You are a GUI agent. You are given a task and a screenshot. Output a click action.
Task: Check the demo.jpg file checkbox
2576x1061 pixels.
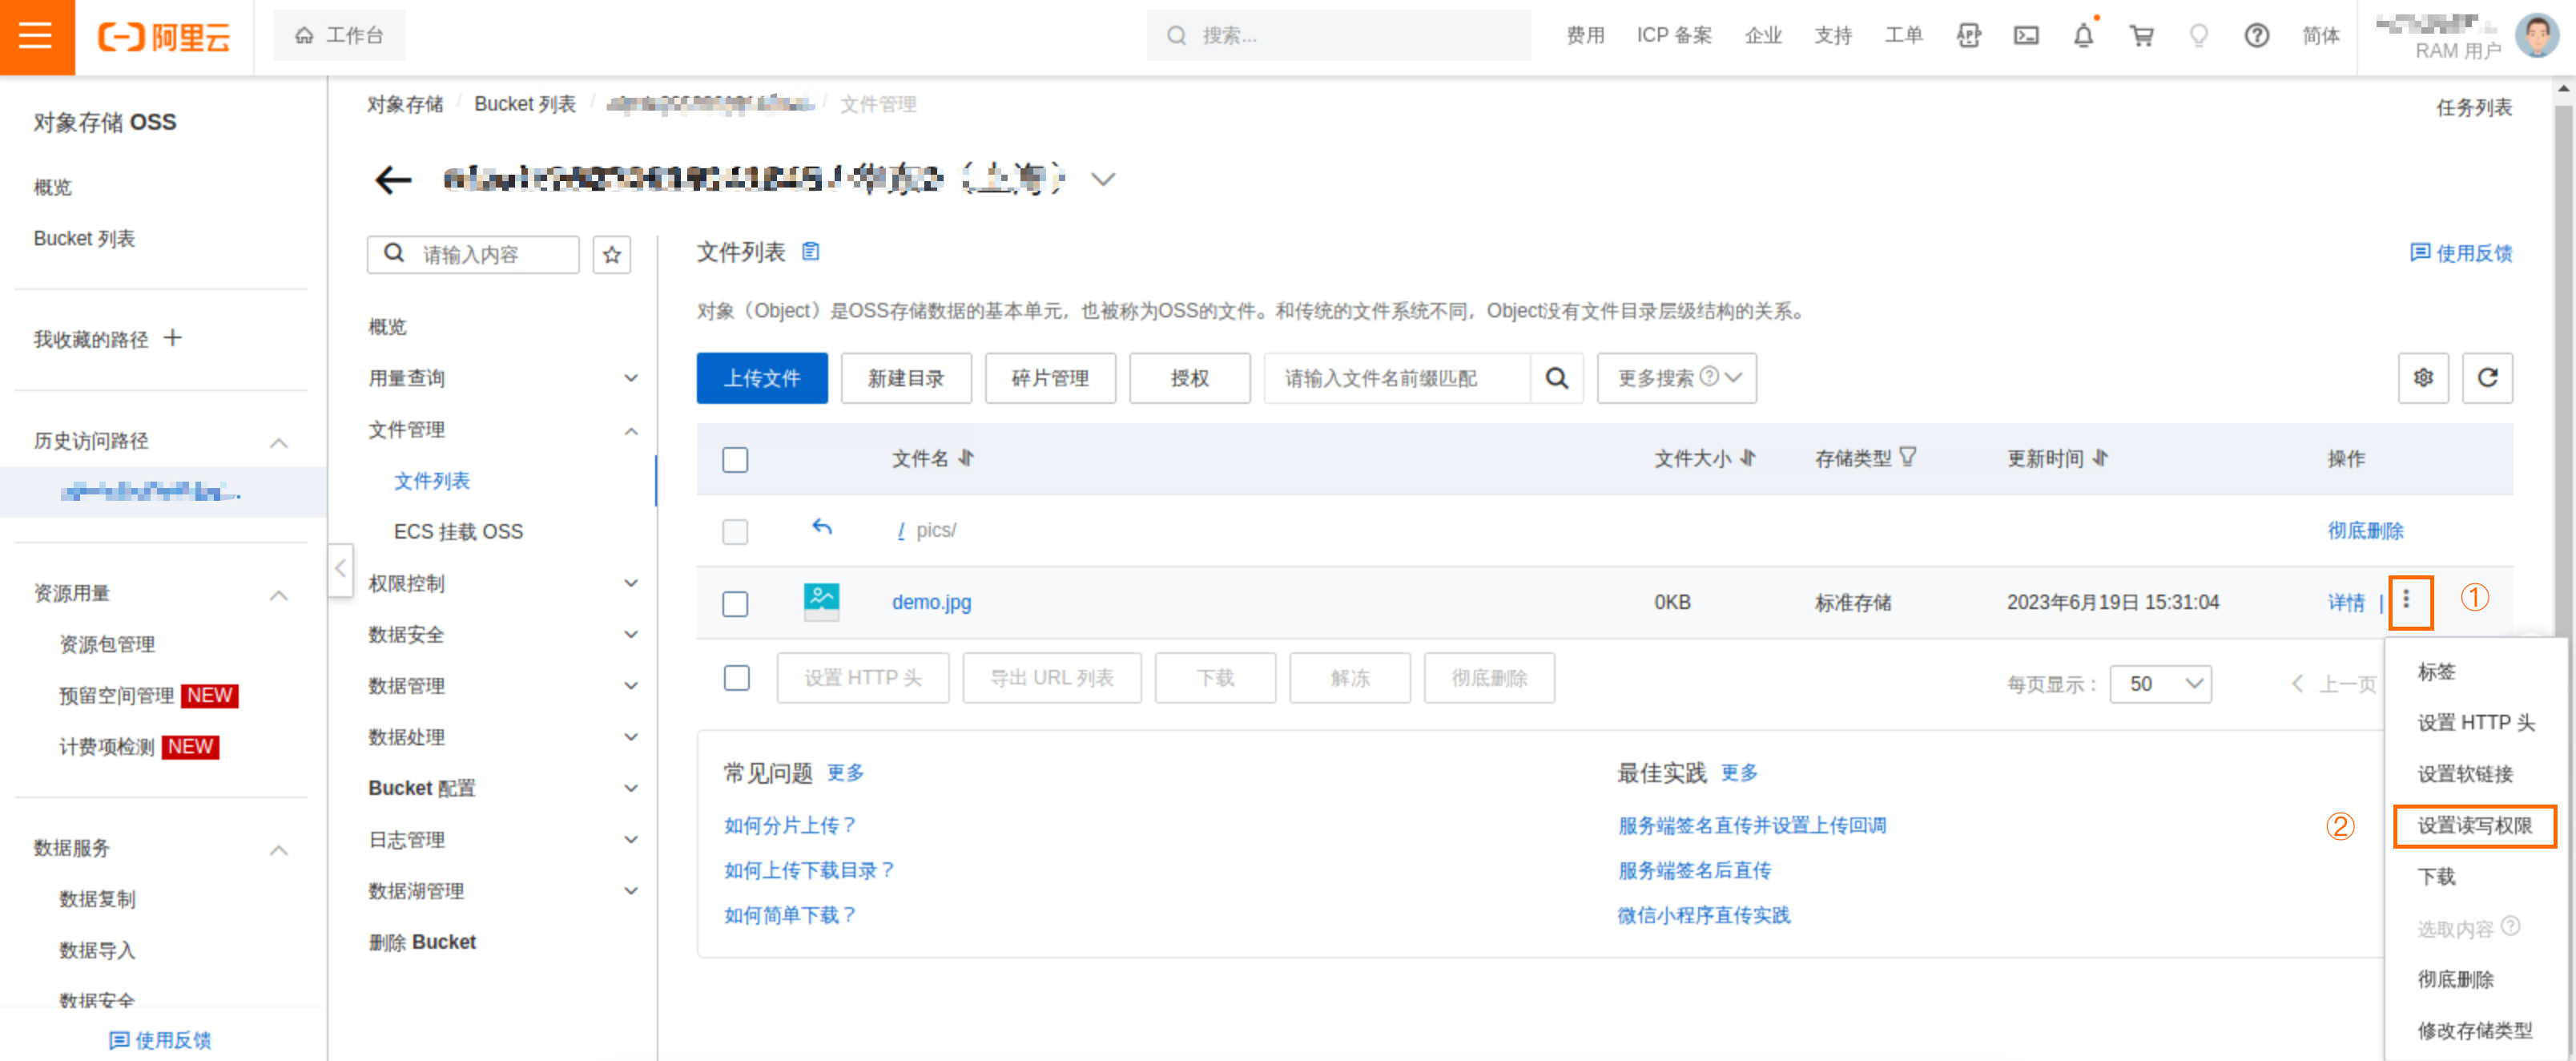coord(735,603)
